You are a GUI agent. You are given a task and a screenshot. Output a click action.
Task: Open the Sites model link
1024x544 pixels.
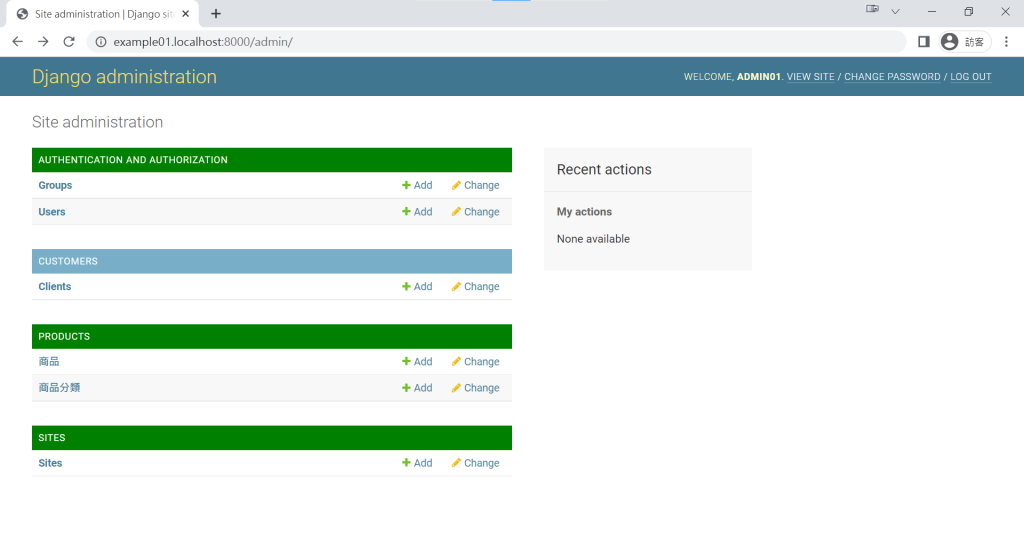50,463
